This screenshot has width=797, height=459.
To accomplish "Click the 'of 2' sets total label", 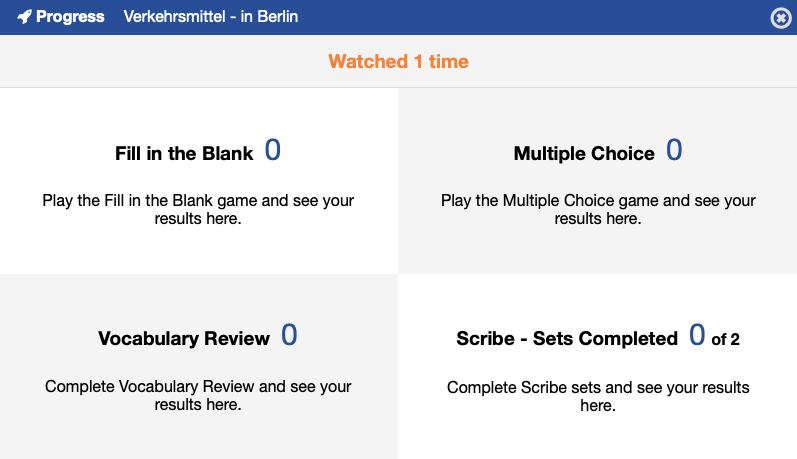I will coord(725,340).
